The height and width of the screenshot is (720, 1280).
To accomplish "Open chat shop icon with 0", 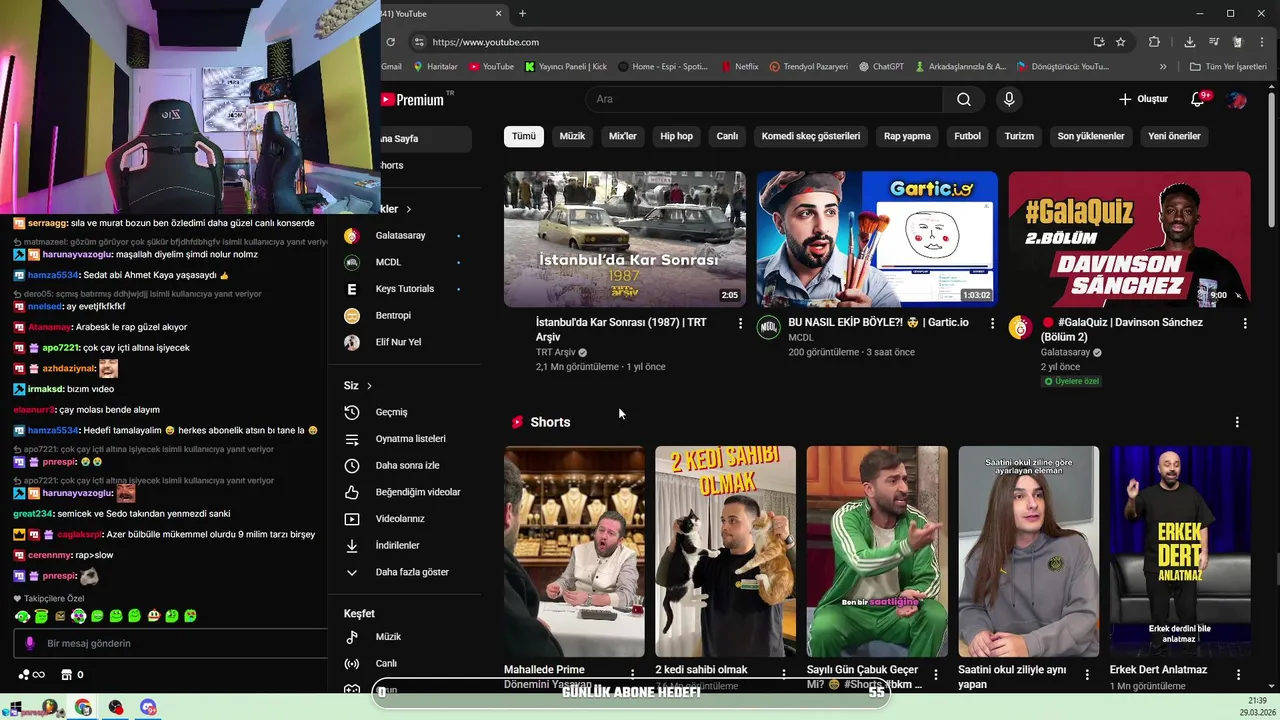I will pyautogui.click(x=72, y=675).
